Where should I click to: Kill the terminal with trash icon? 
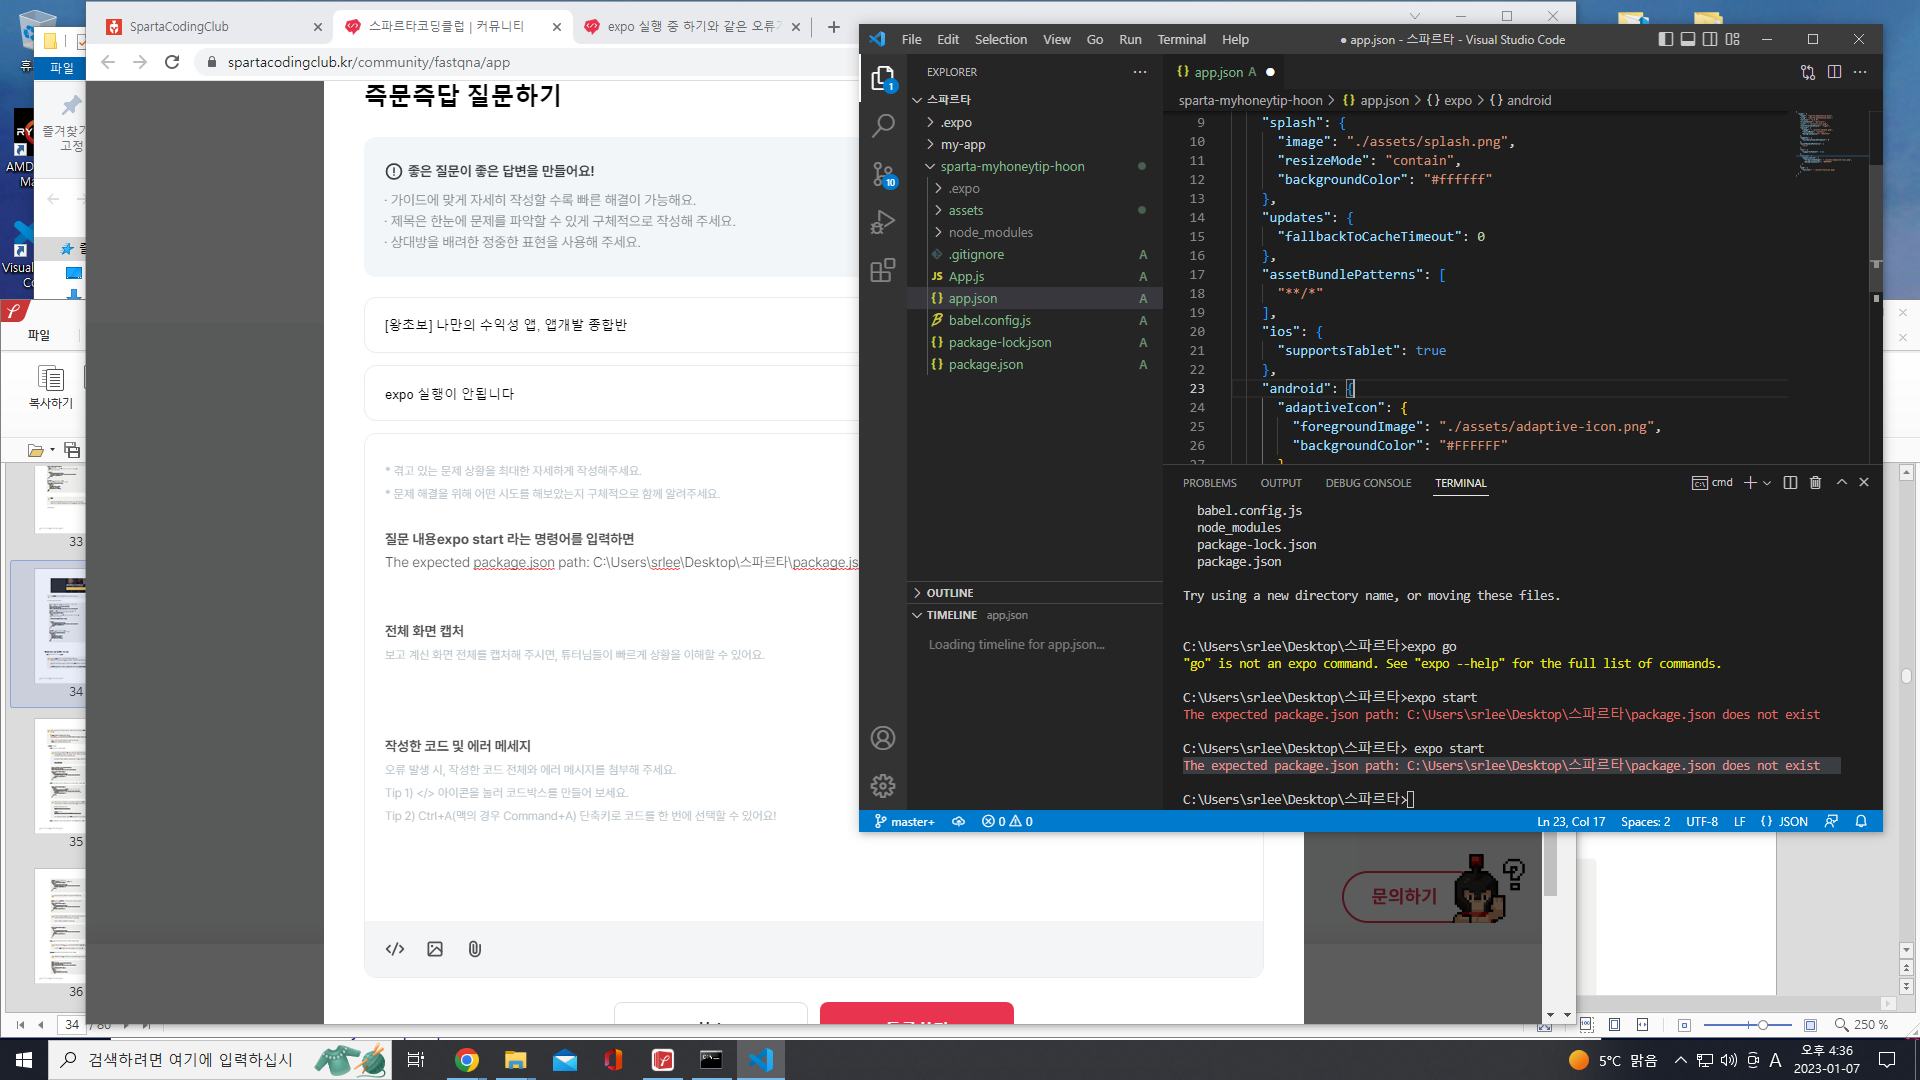[x=1816, y=482]
